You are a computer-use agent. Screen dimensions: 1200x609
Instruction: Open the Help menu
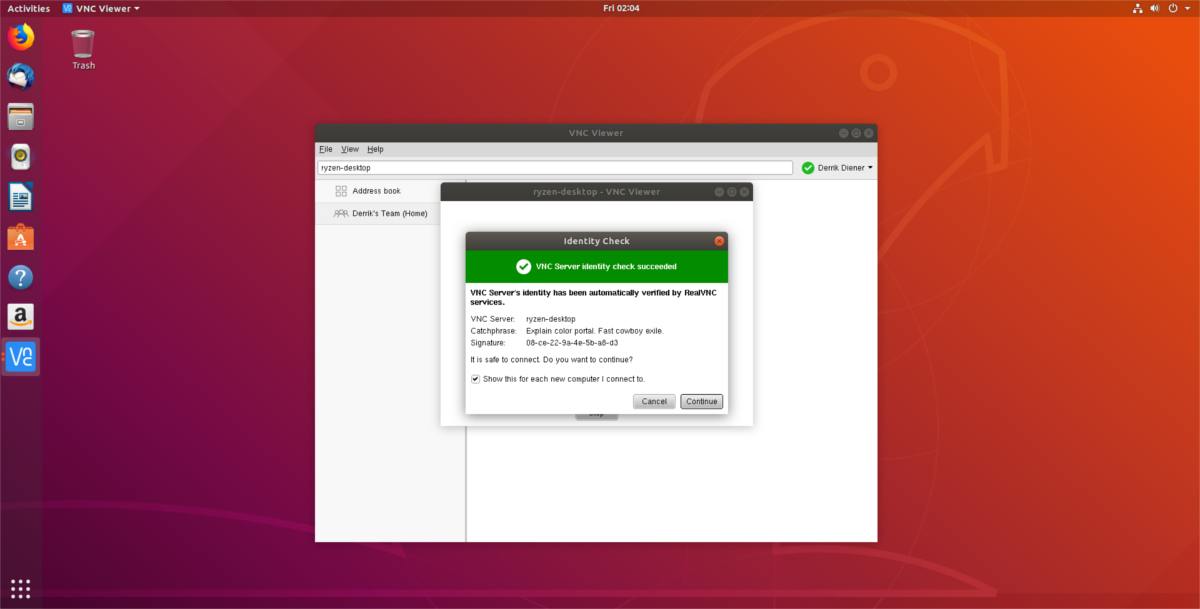375,149
